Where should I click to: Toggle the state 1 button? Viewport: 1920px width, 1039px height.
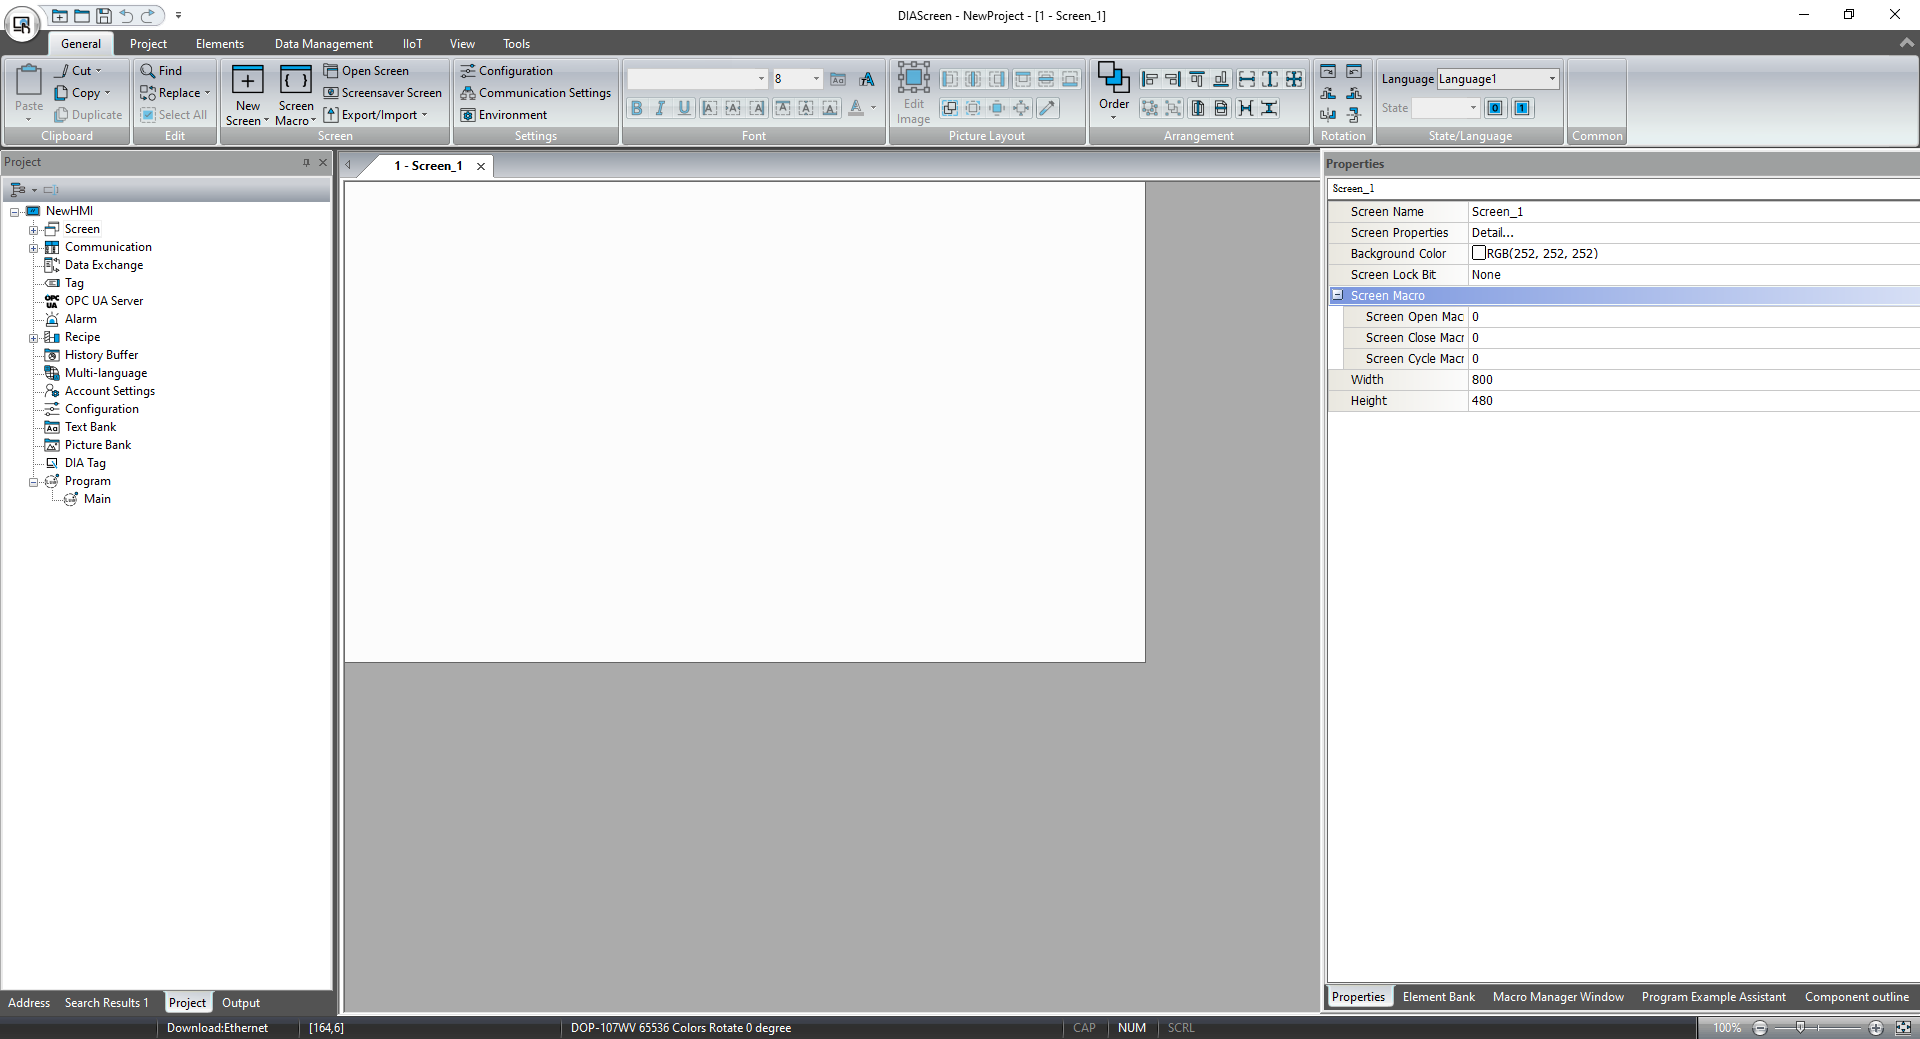pyautogui.click(x=1521, y=108)
